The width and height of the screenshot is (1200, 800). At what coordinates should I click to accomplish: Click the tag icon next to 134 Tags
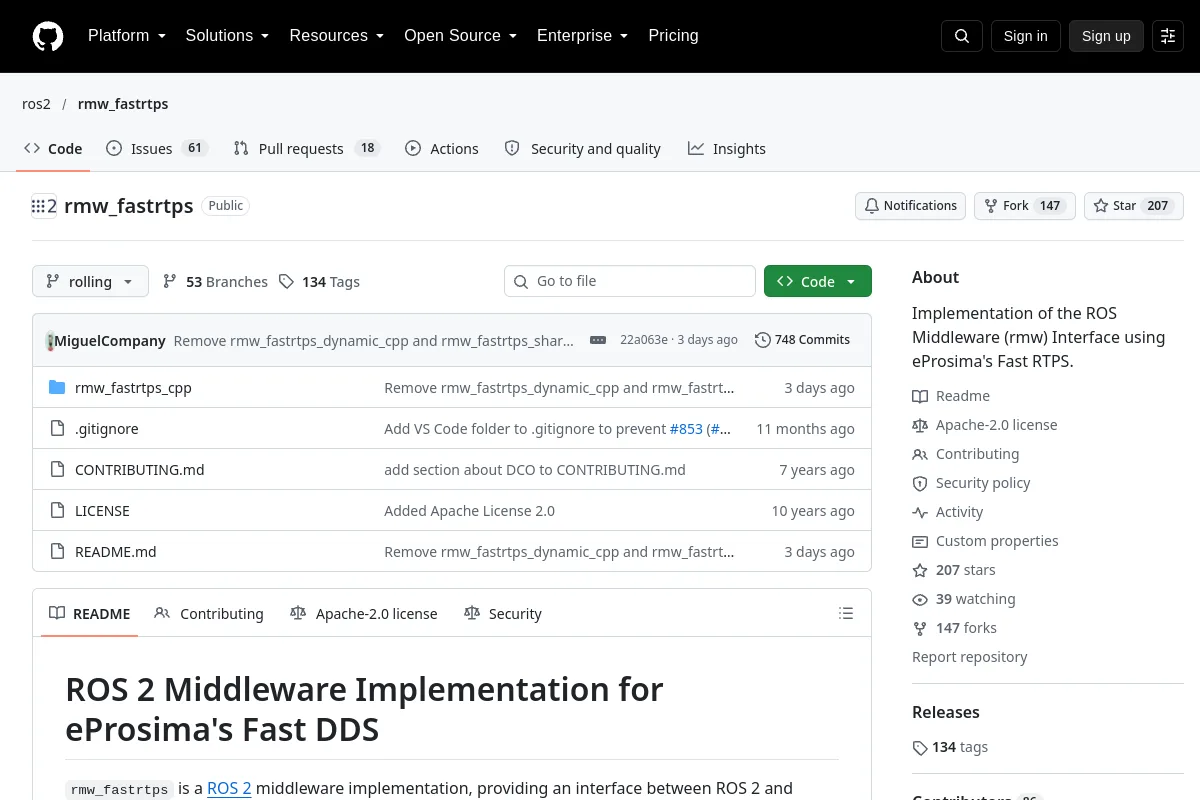(x=286, y=282)
